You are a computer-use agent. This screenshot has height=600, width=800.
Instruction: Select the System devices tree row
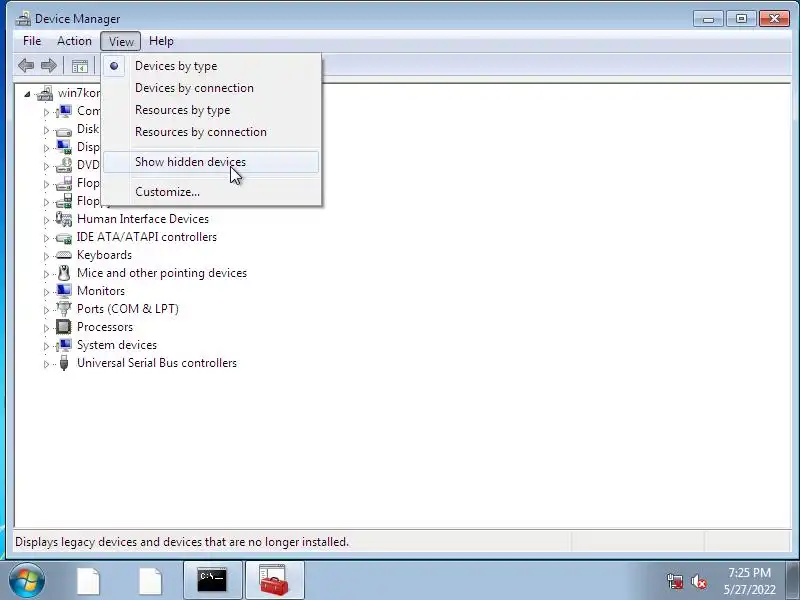(117, 345)
